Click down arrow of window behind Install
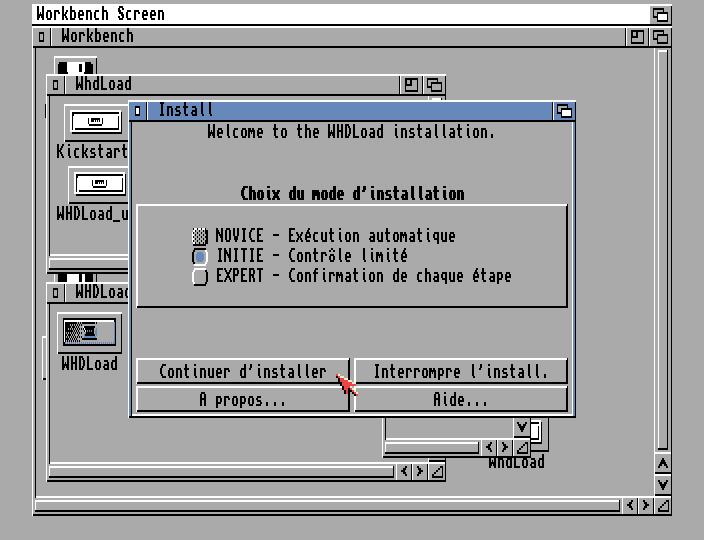 coord(521,427)
